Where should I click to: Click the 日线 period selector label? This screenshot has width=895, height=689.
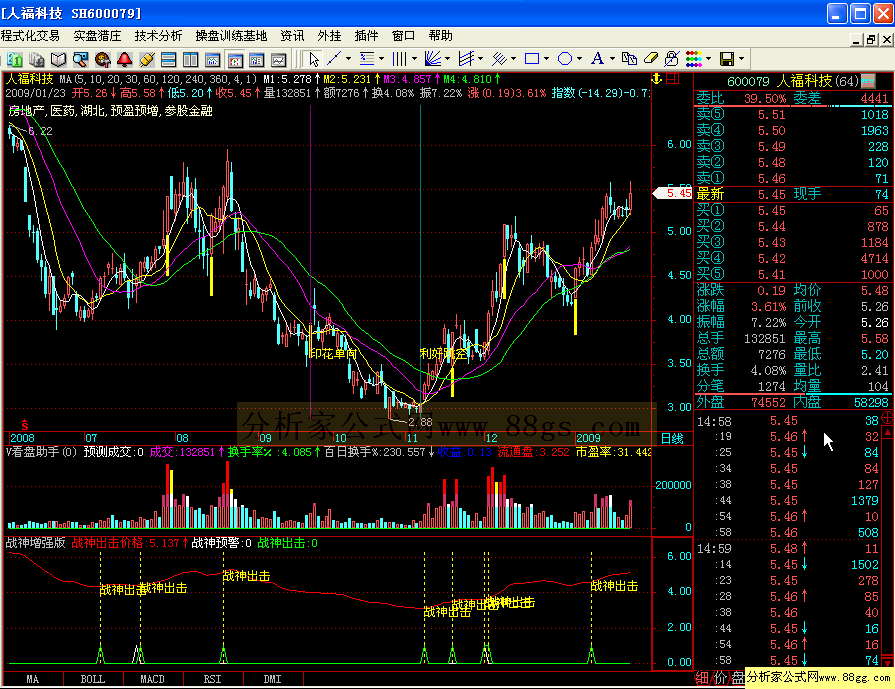click(x=672, y=438)
